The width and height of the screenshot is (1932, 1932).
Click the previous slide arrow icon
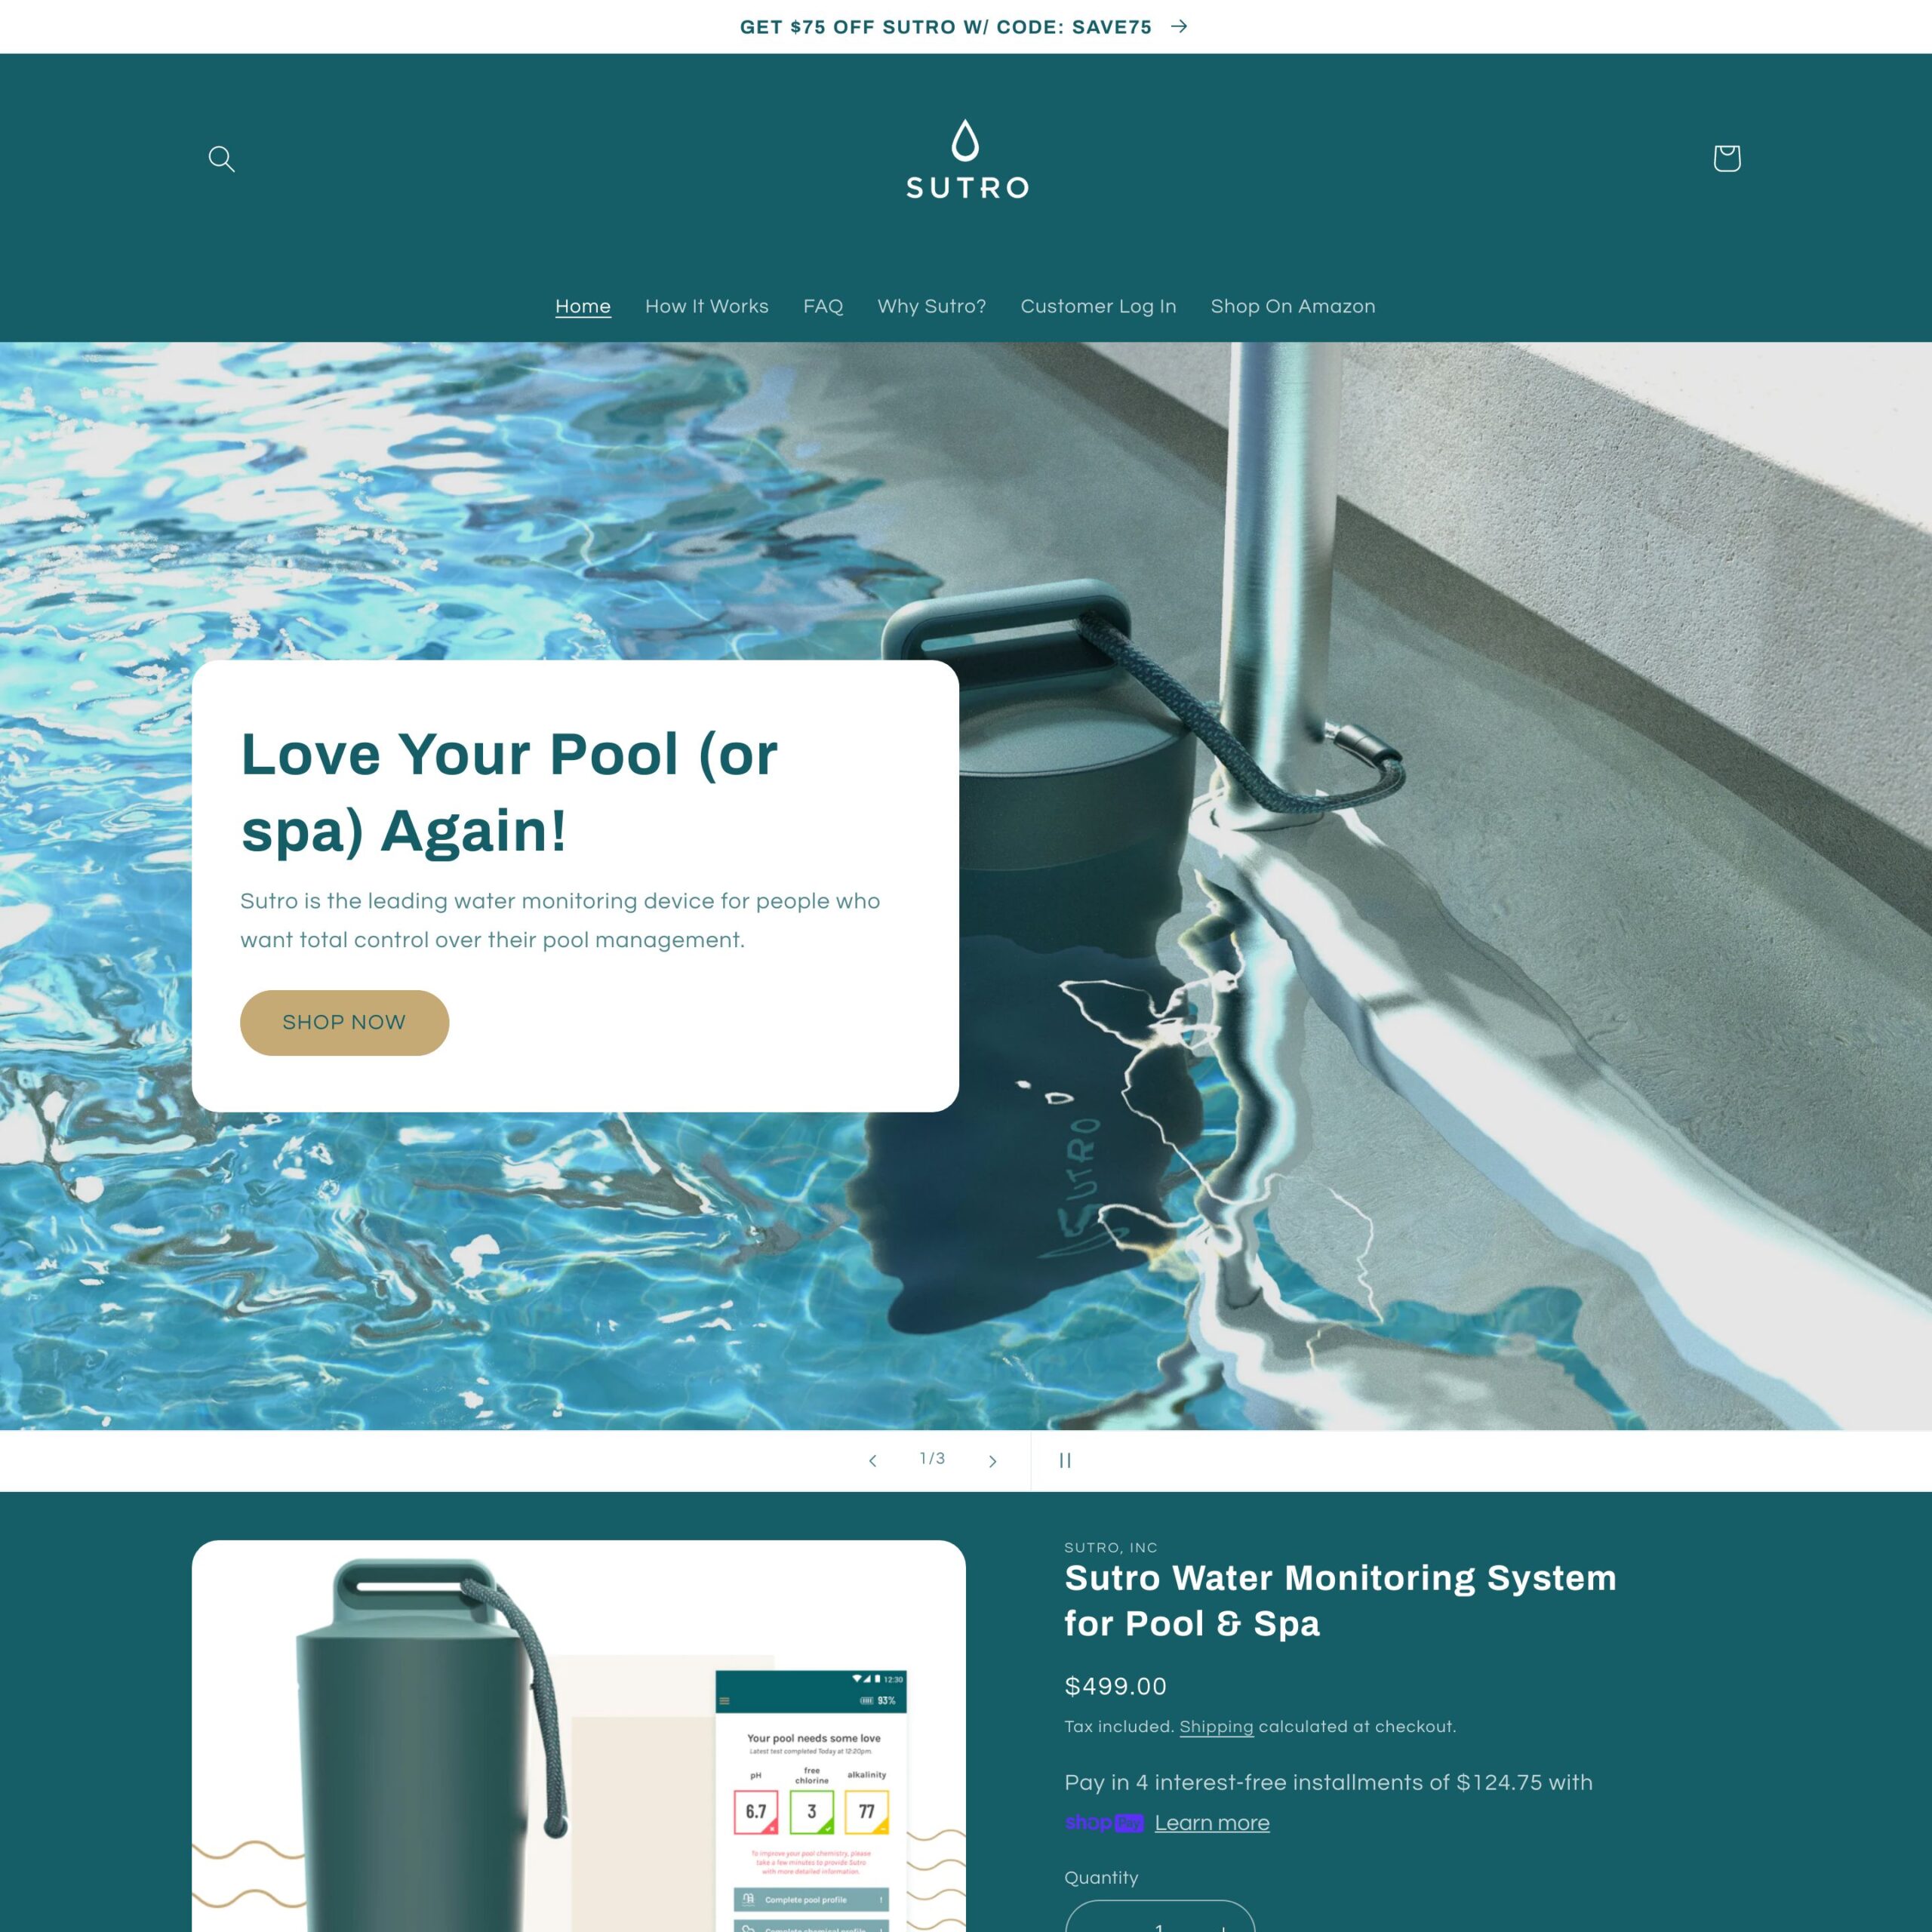coord(872,1460)
